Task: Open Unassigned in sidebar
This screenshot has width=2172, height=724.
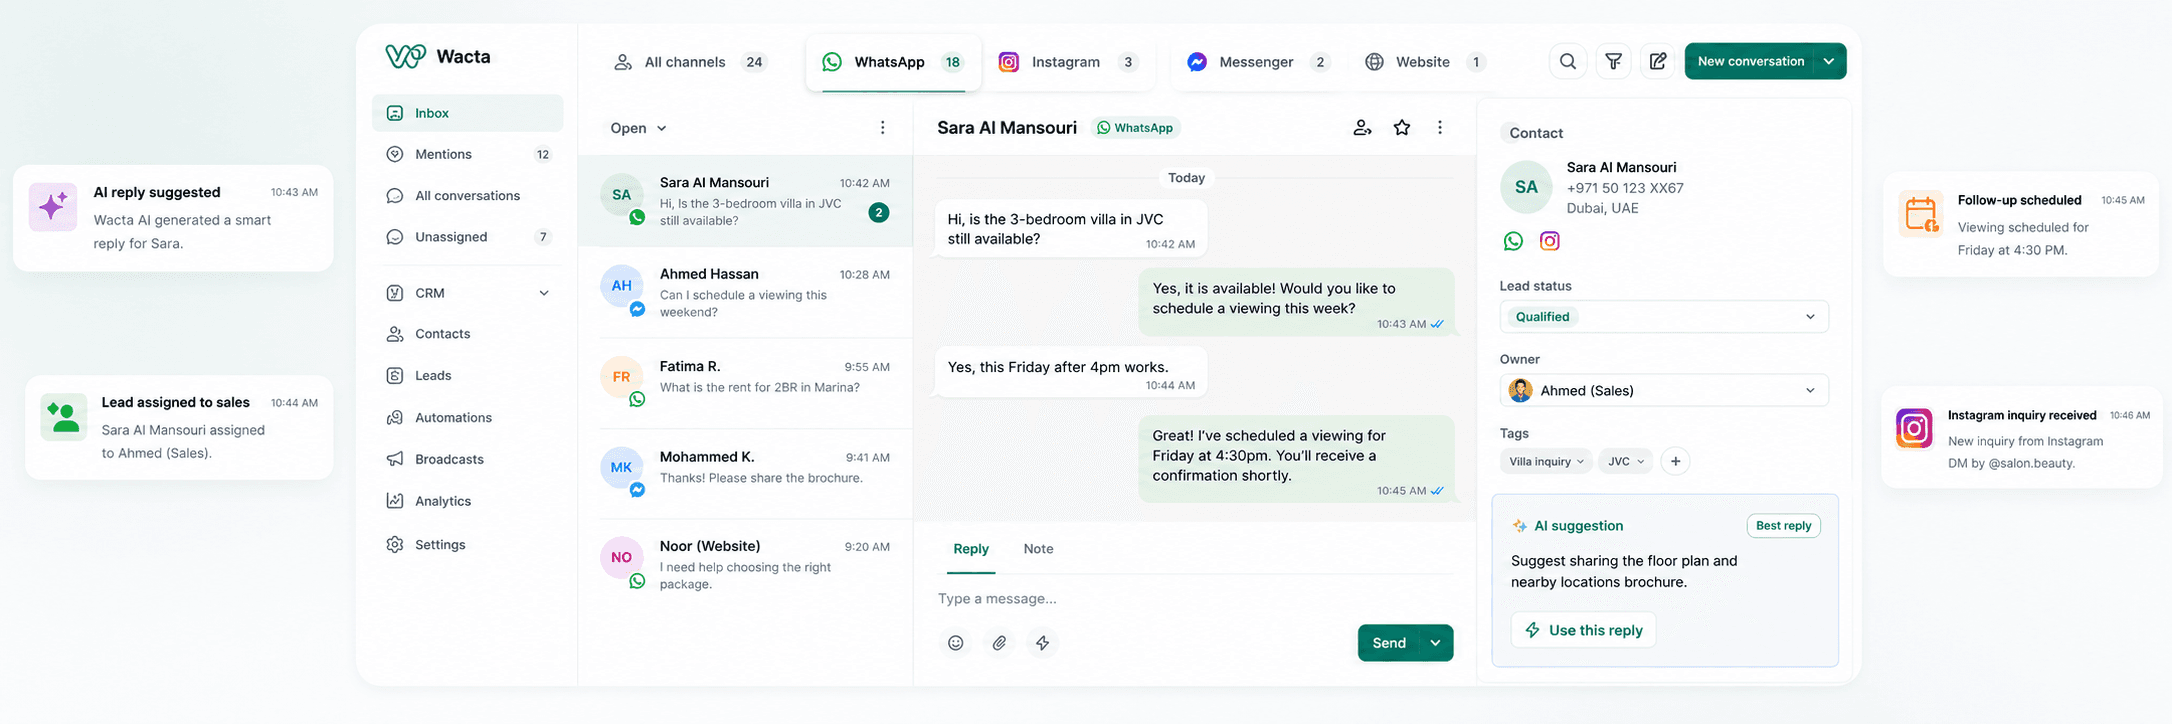Action: pos(468,237)
